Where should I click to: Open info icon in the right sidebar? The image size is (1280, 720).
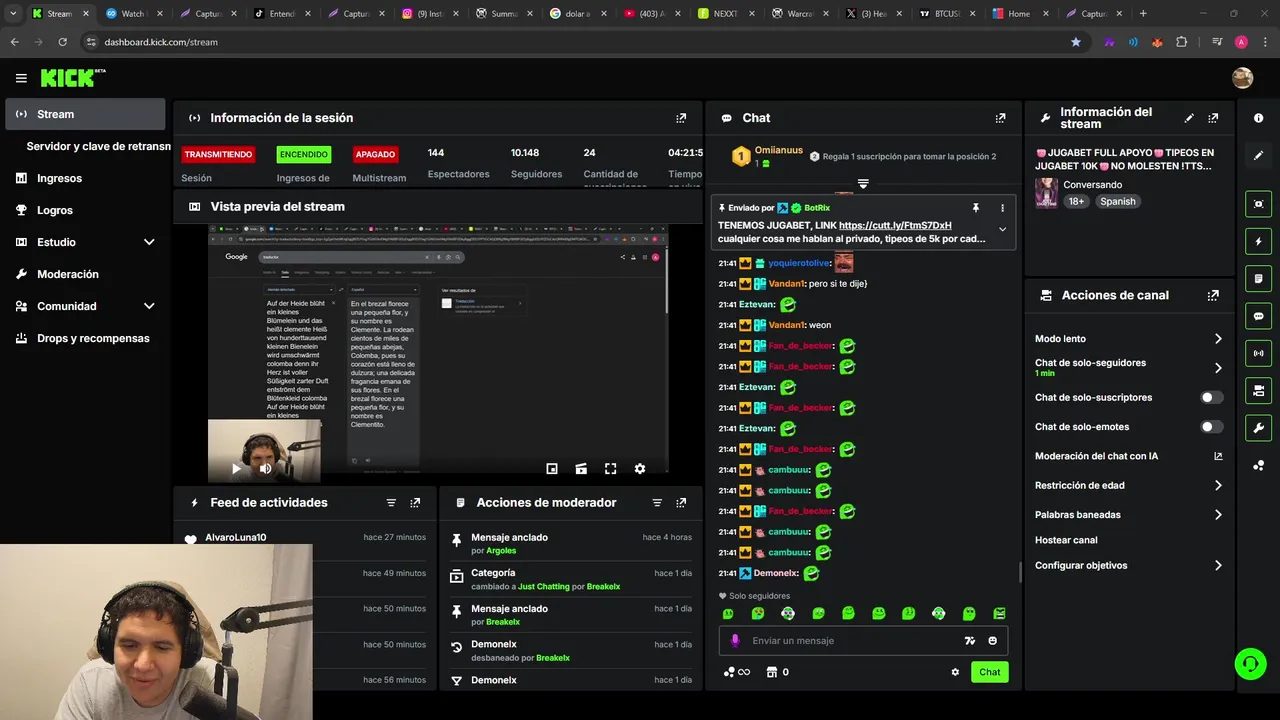(x=1258, y=118)
